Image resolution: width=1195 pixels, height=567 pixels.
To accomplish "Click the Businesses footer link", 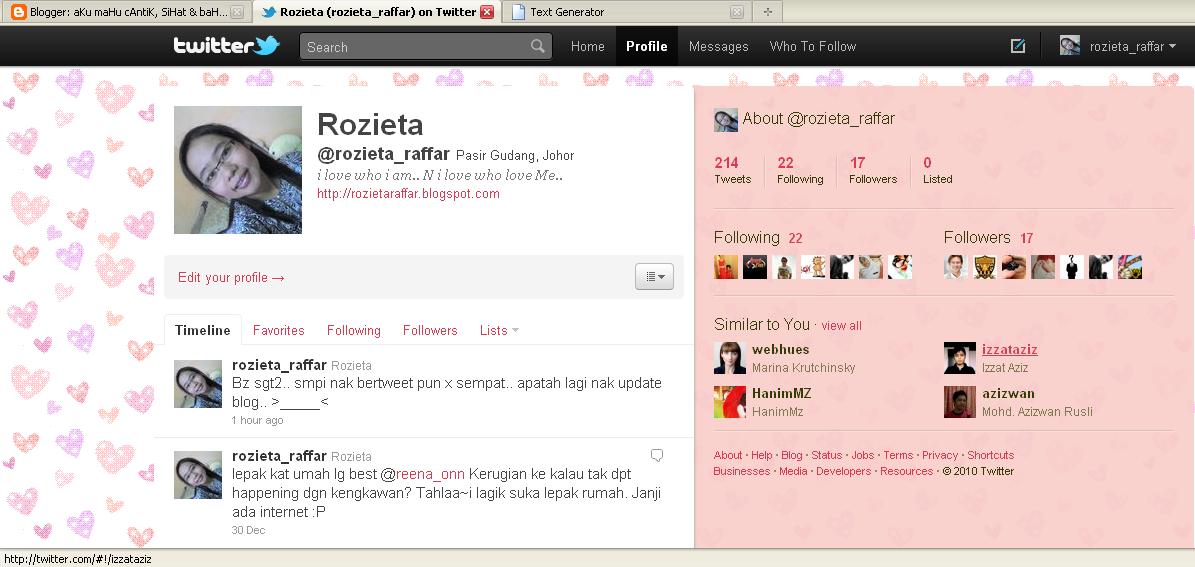I will click(742, 471).
